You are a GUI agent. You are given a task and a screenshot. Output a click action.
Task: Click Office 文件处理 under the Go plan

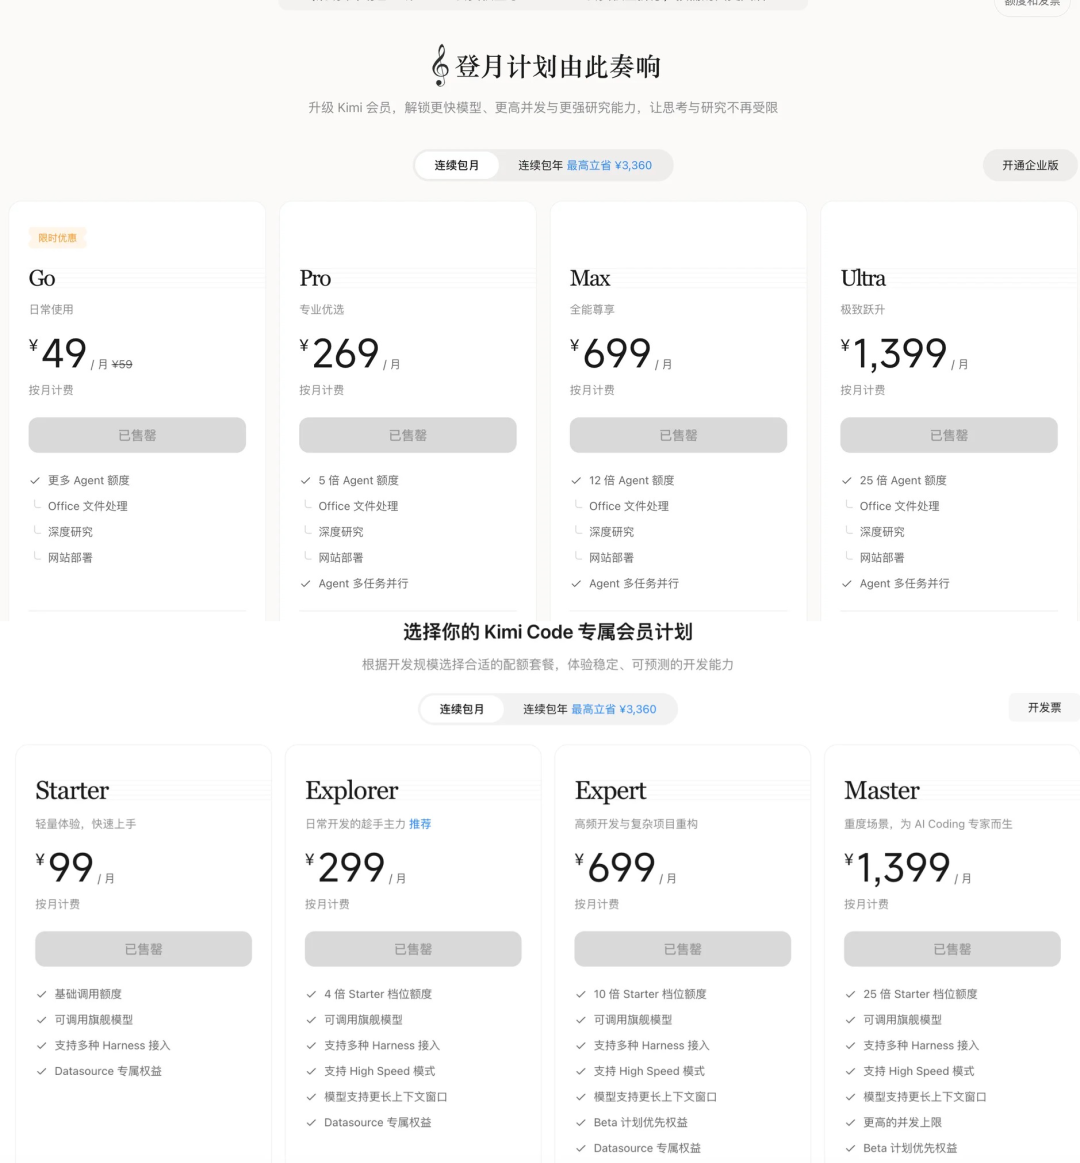point(88,507)
